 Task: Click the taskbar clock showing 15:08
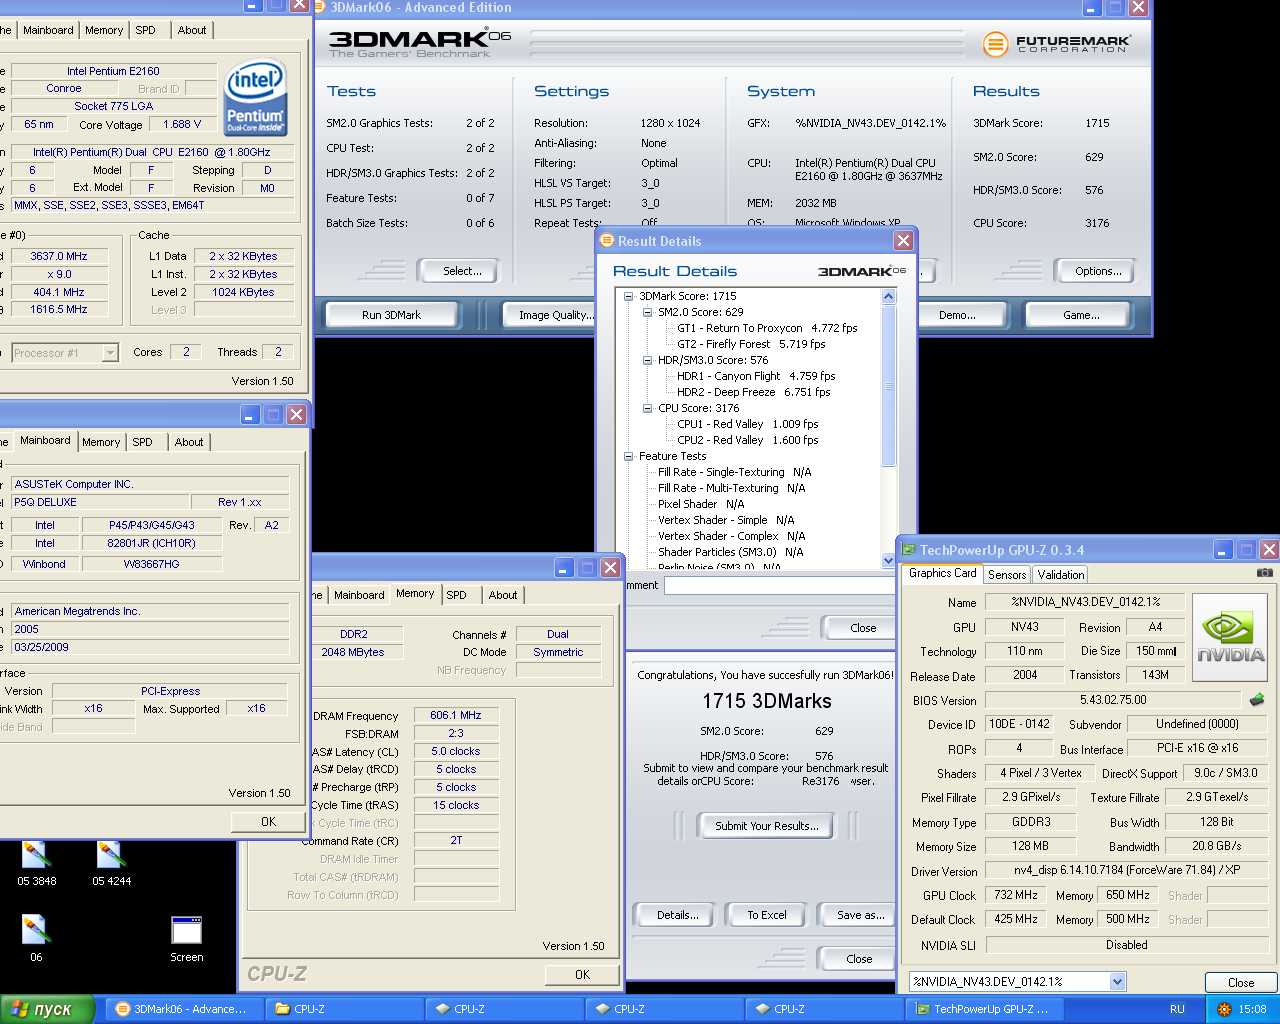[1252, 1009]
